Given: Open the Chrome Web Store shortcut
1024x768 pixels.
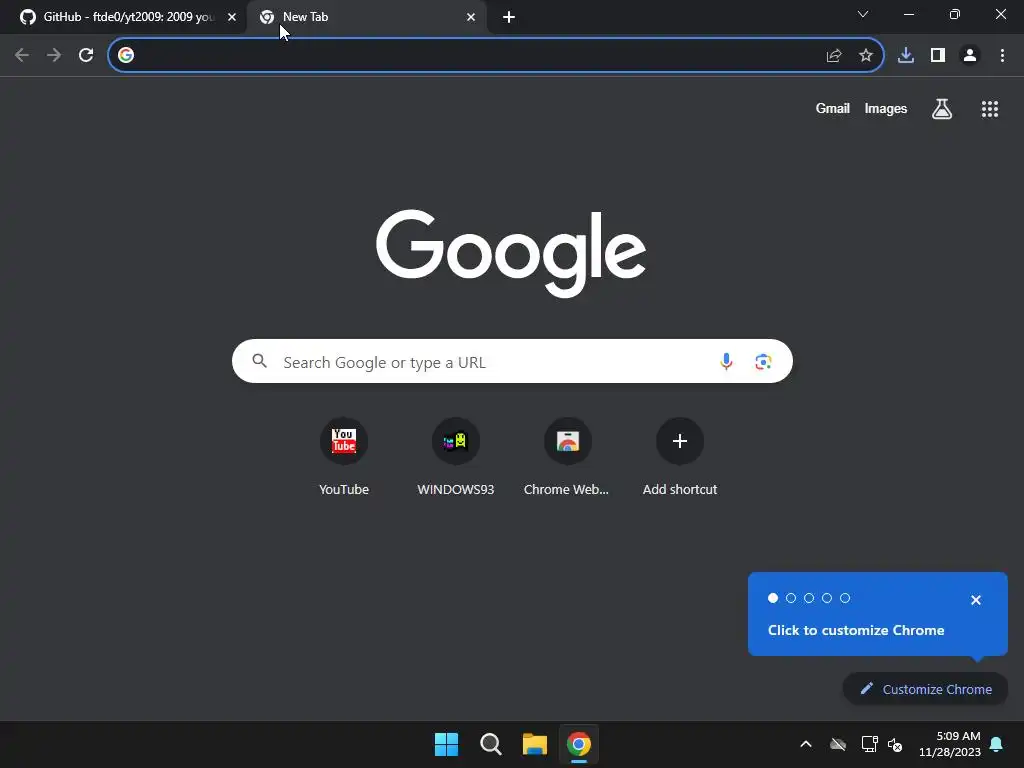Looking at the screenshot, I should coord(567,458).
